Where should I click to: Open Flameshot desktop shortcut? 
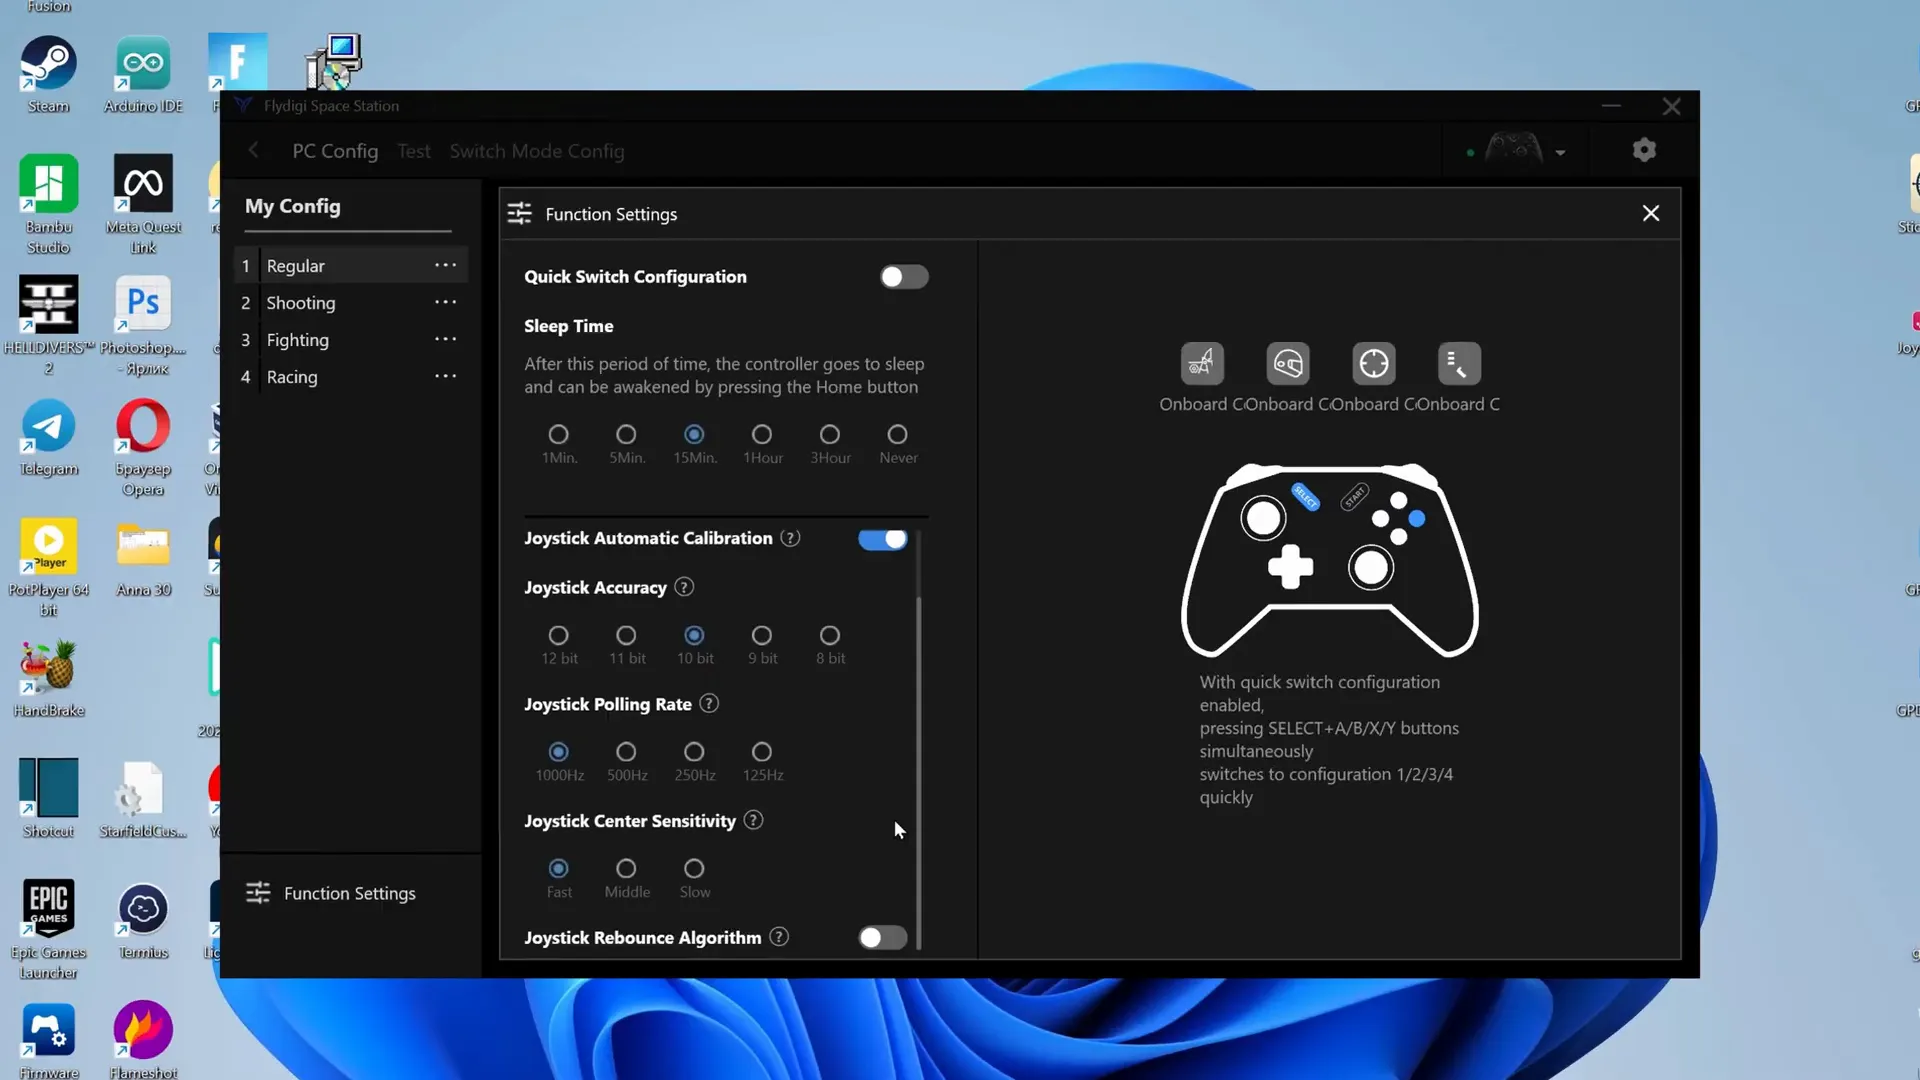[x=143, y=1040]
